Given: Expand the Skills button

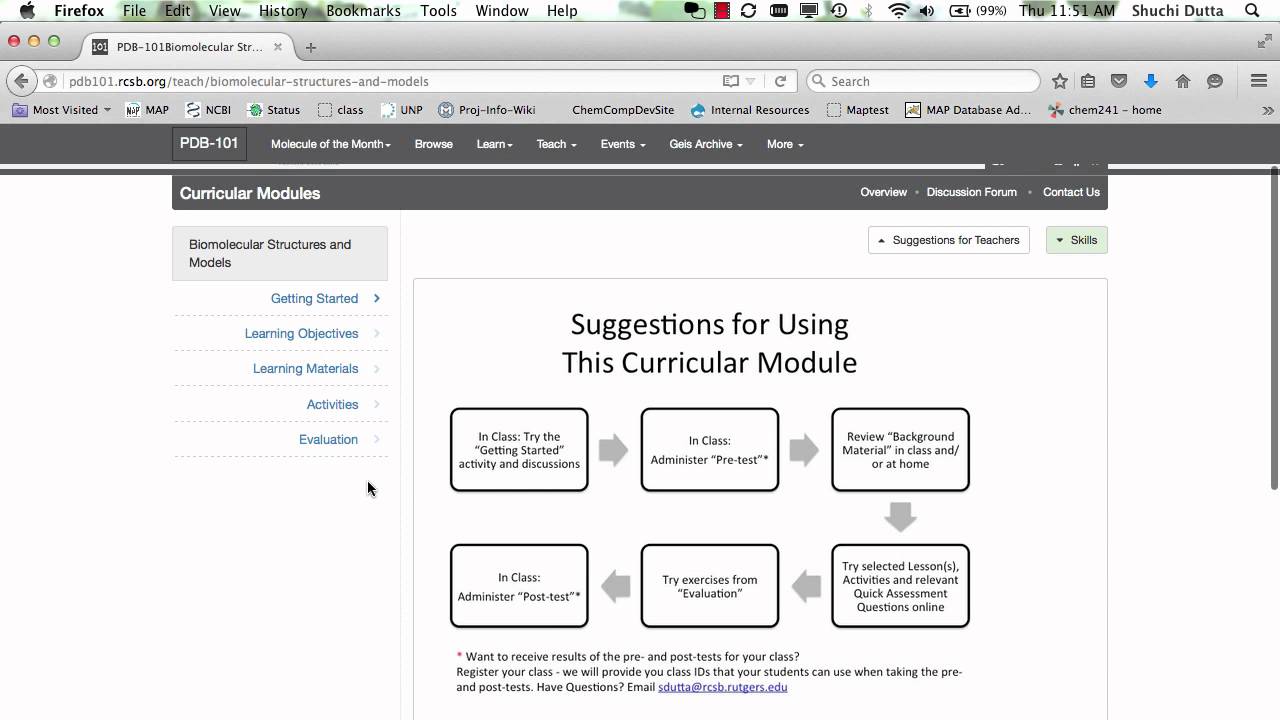Looking at the screenshot, I should tap(1076, 240).
